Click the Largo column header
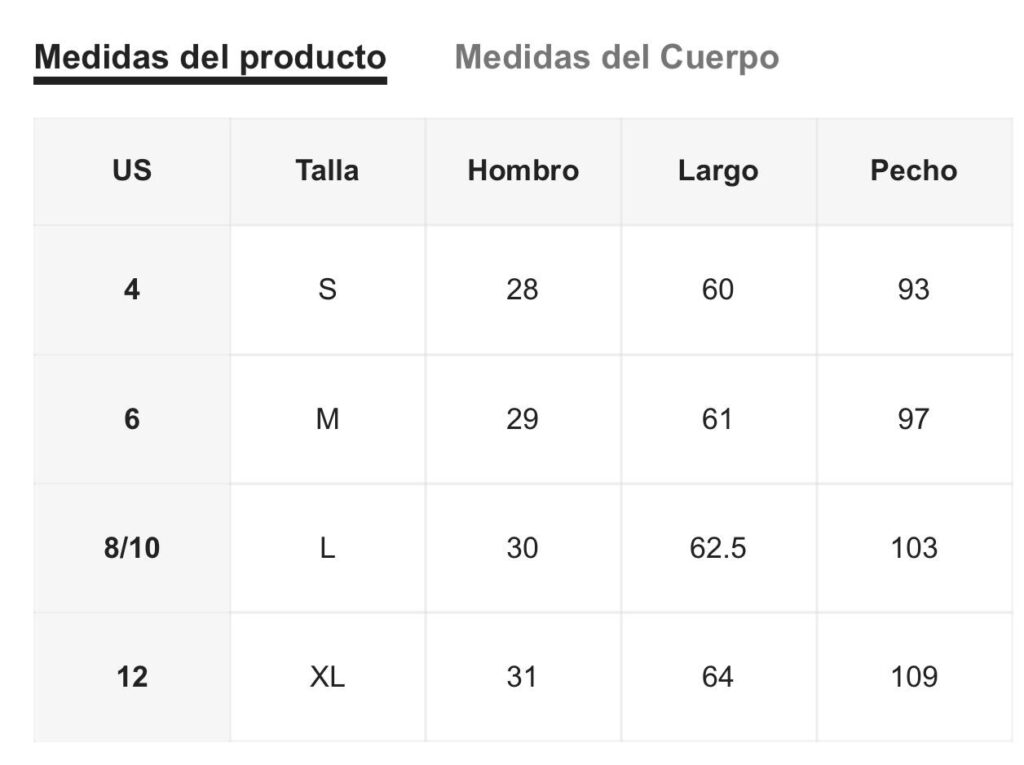 click(718, 171)
